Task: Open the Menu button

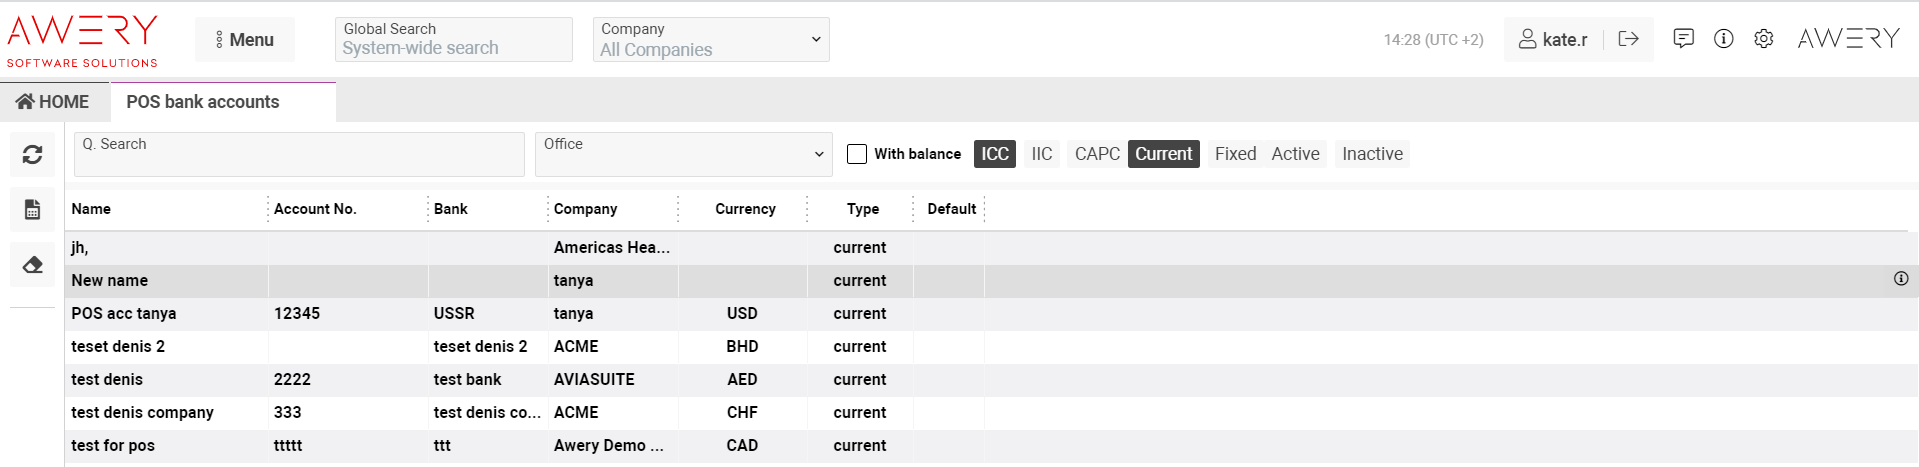Action: pyautogui.click(x=245, y=40)
